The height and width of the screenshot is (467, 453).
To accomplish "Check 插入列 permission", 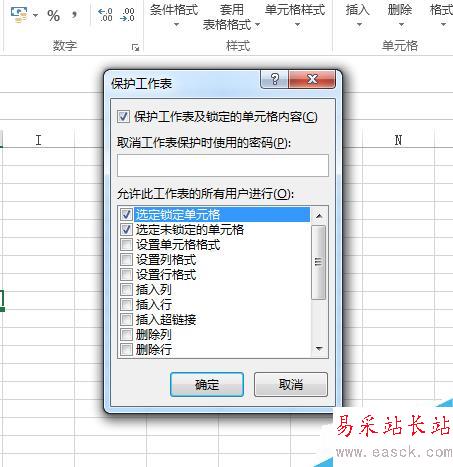I will click(126, 289).
